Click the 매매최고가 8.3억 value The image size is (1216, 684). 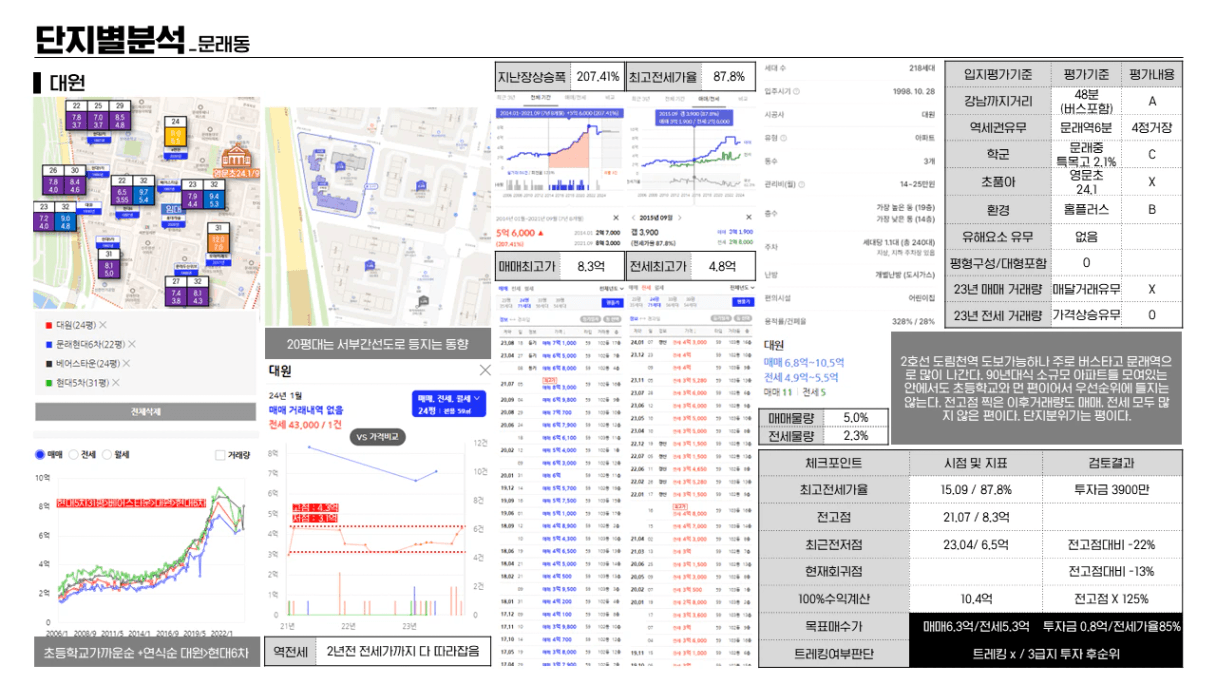591,266
